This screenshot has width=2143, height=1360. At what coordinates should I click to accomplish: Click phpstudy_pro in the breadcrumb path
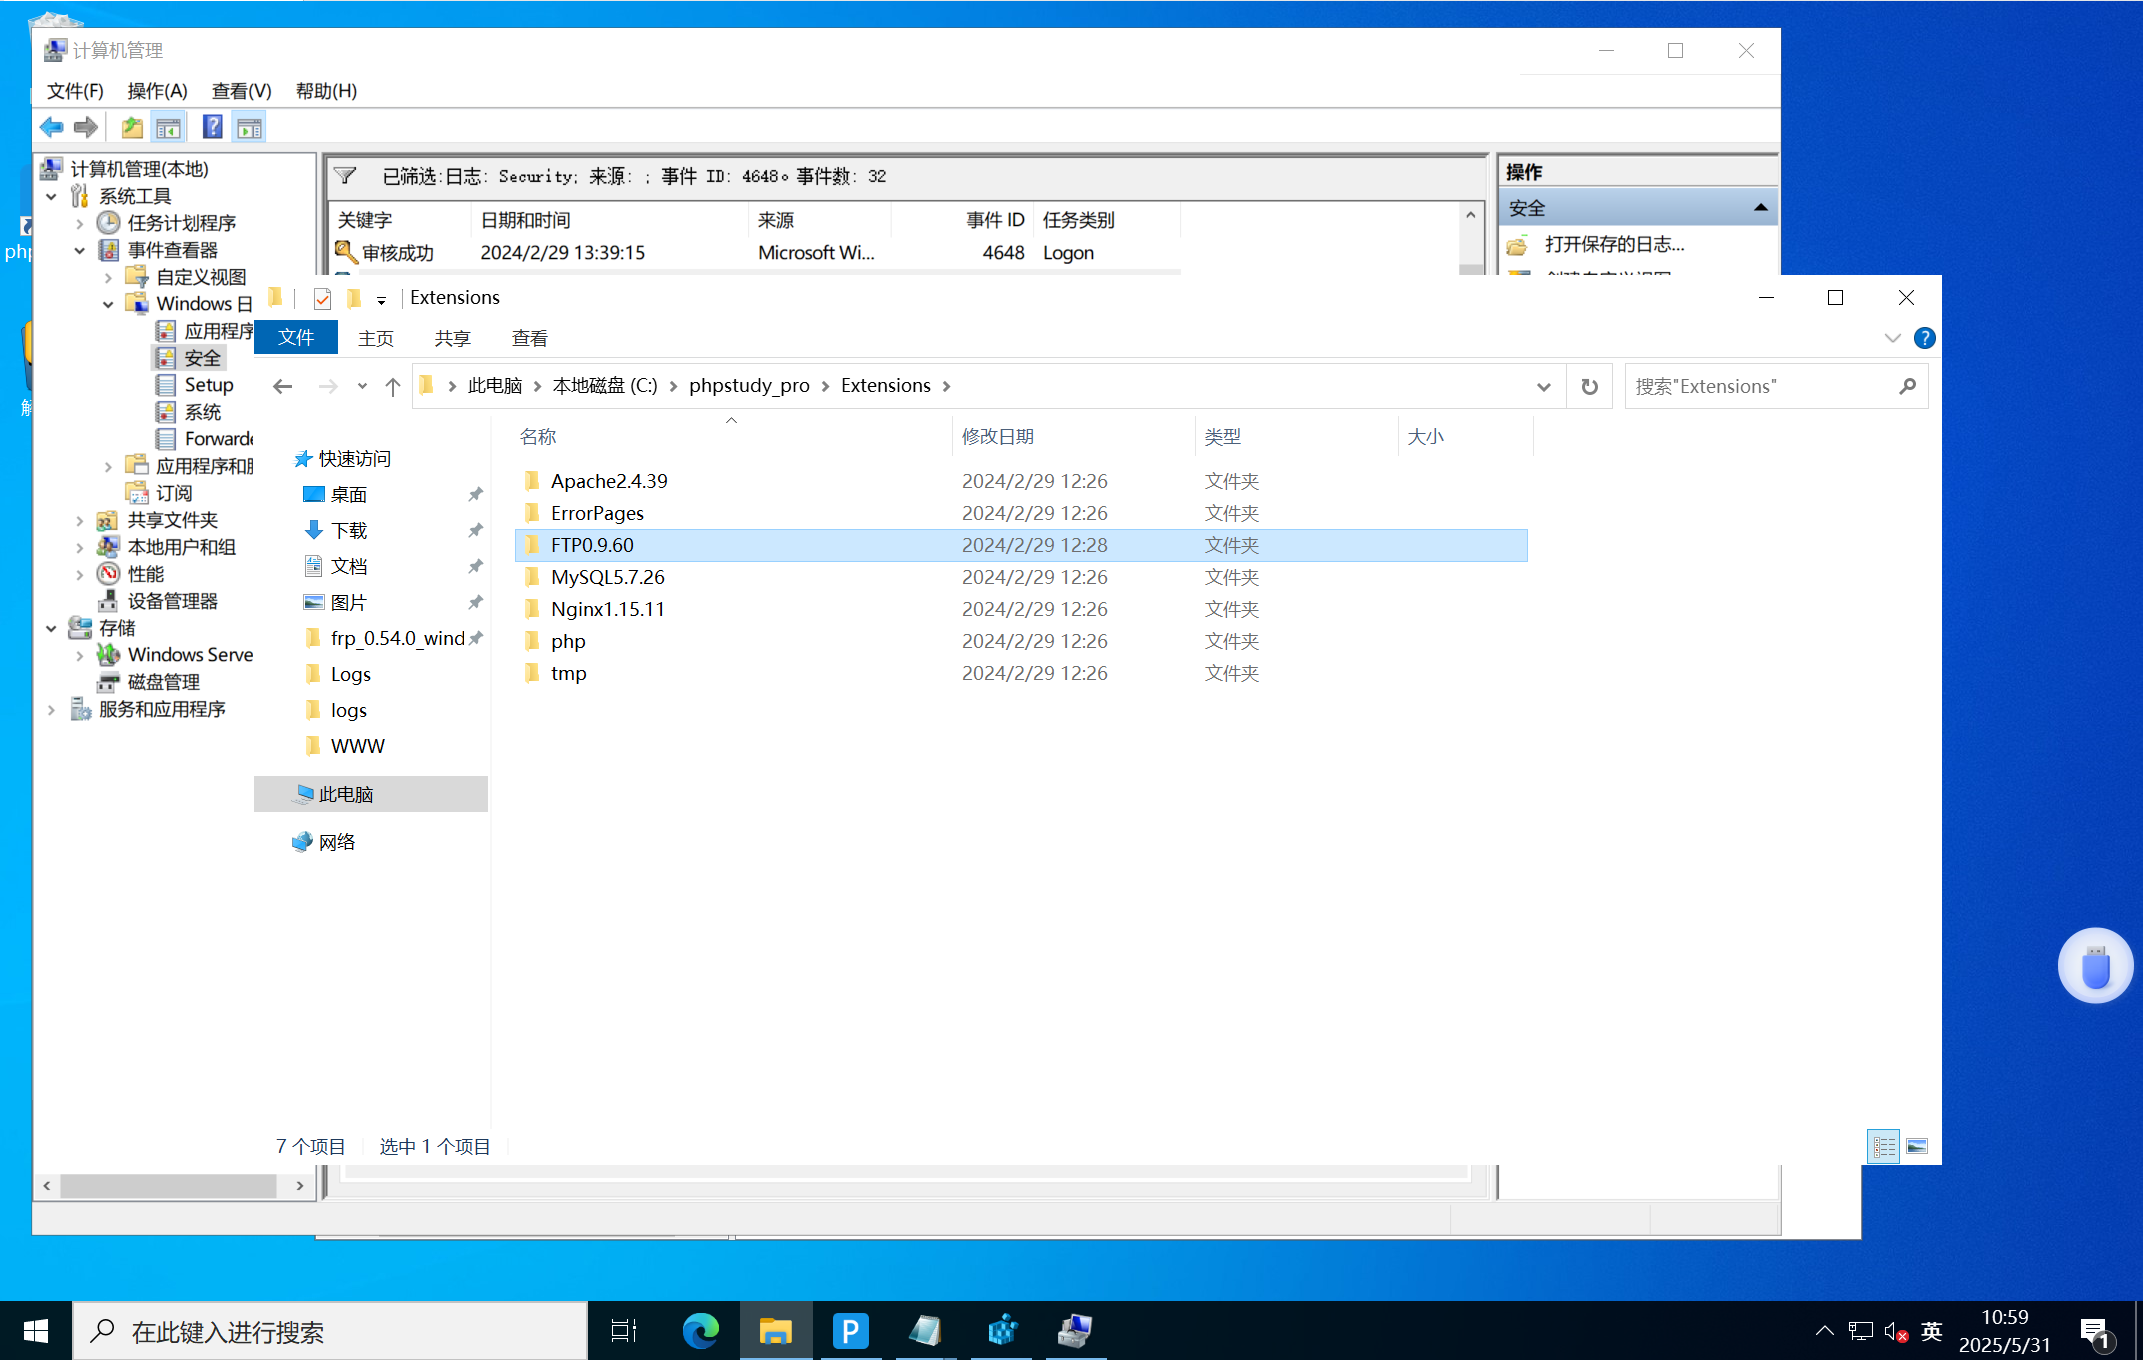click(749, 386)
